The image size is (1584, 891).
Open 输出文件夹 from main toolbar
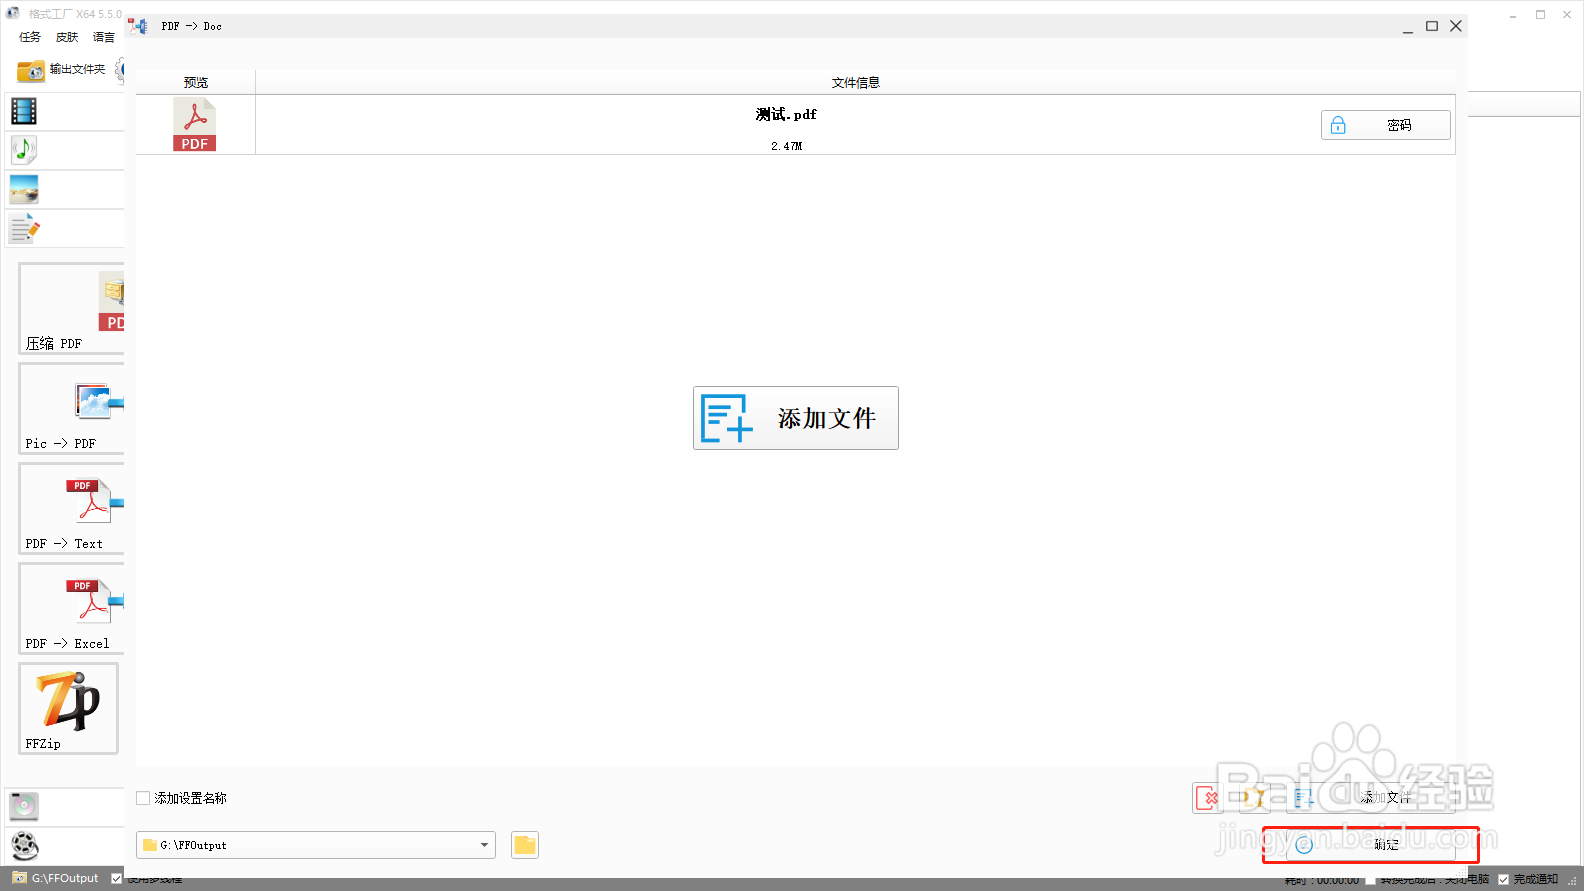click(61, 70)
